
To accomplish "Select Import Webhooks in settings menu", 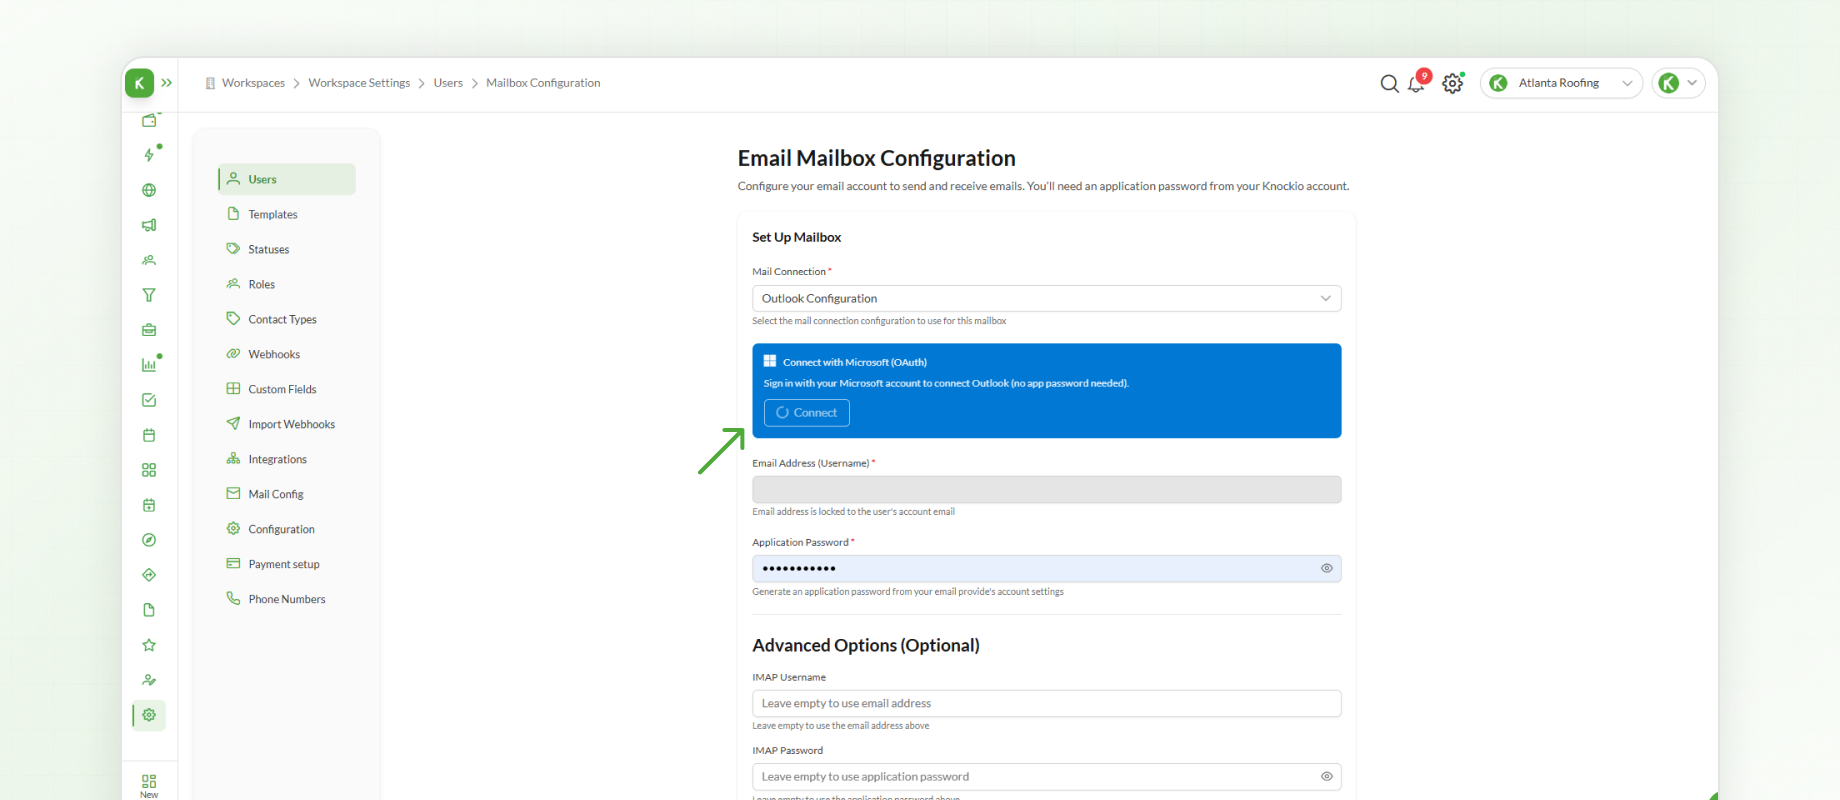I will 287,424.
